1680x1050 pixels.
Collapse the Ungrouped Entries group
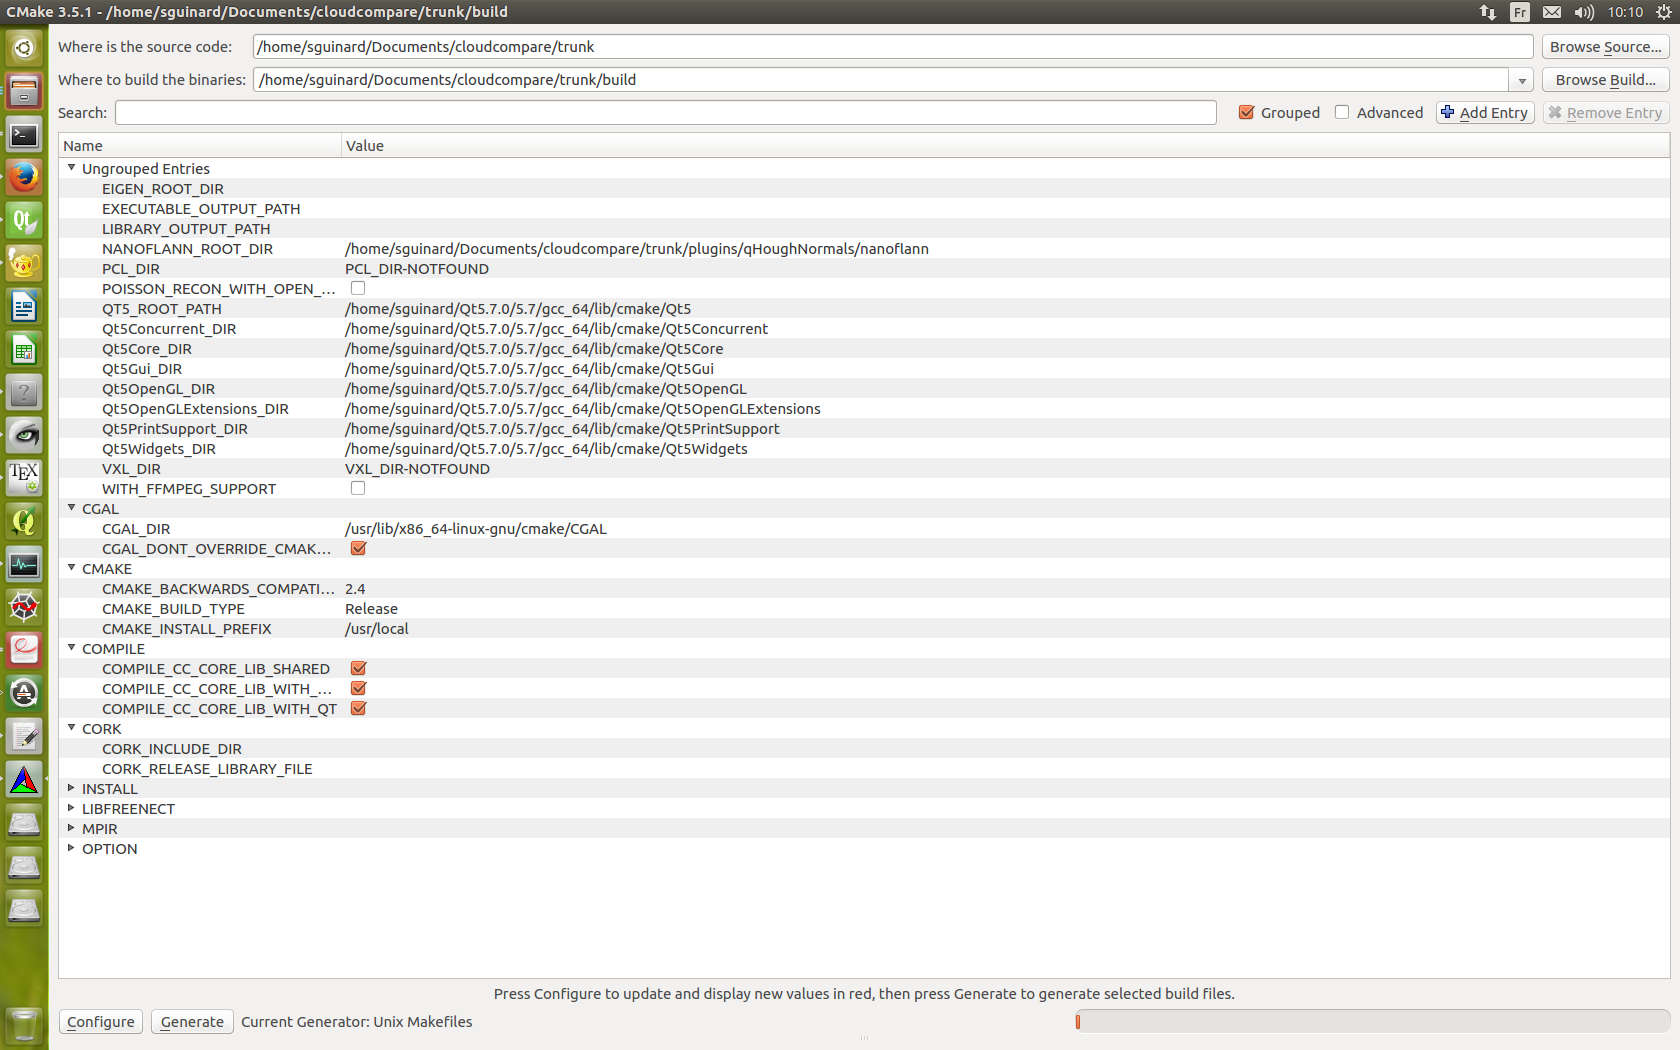pos(71,169)
